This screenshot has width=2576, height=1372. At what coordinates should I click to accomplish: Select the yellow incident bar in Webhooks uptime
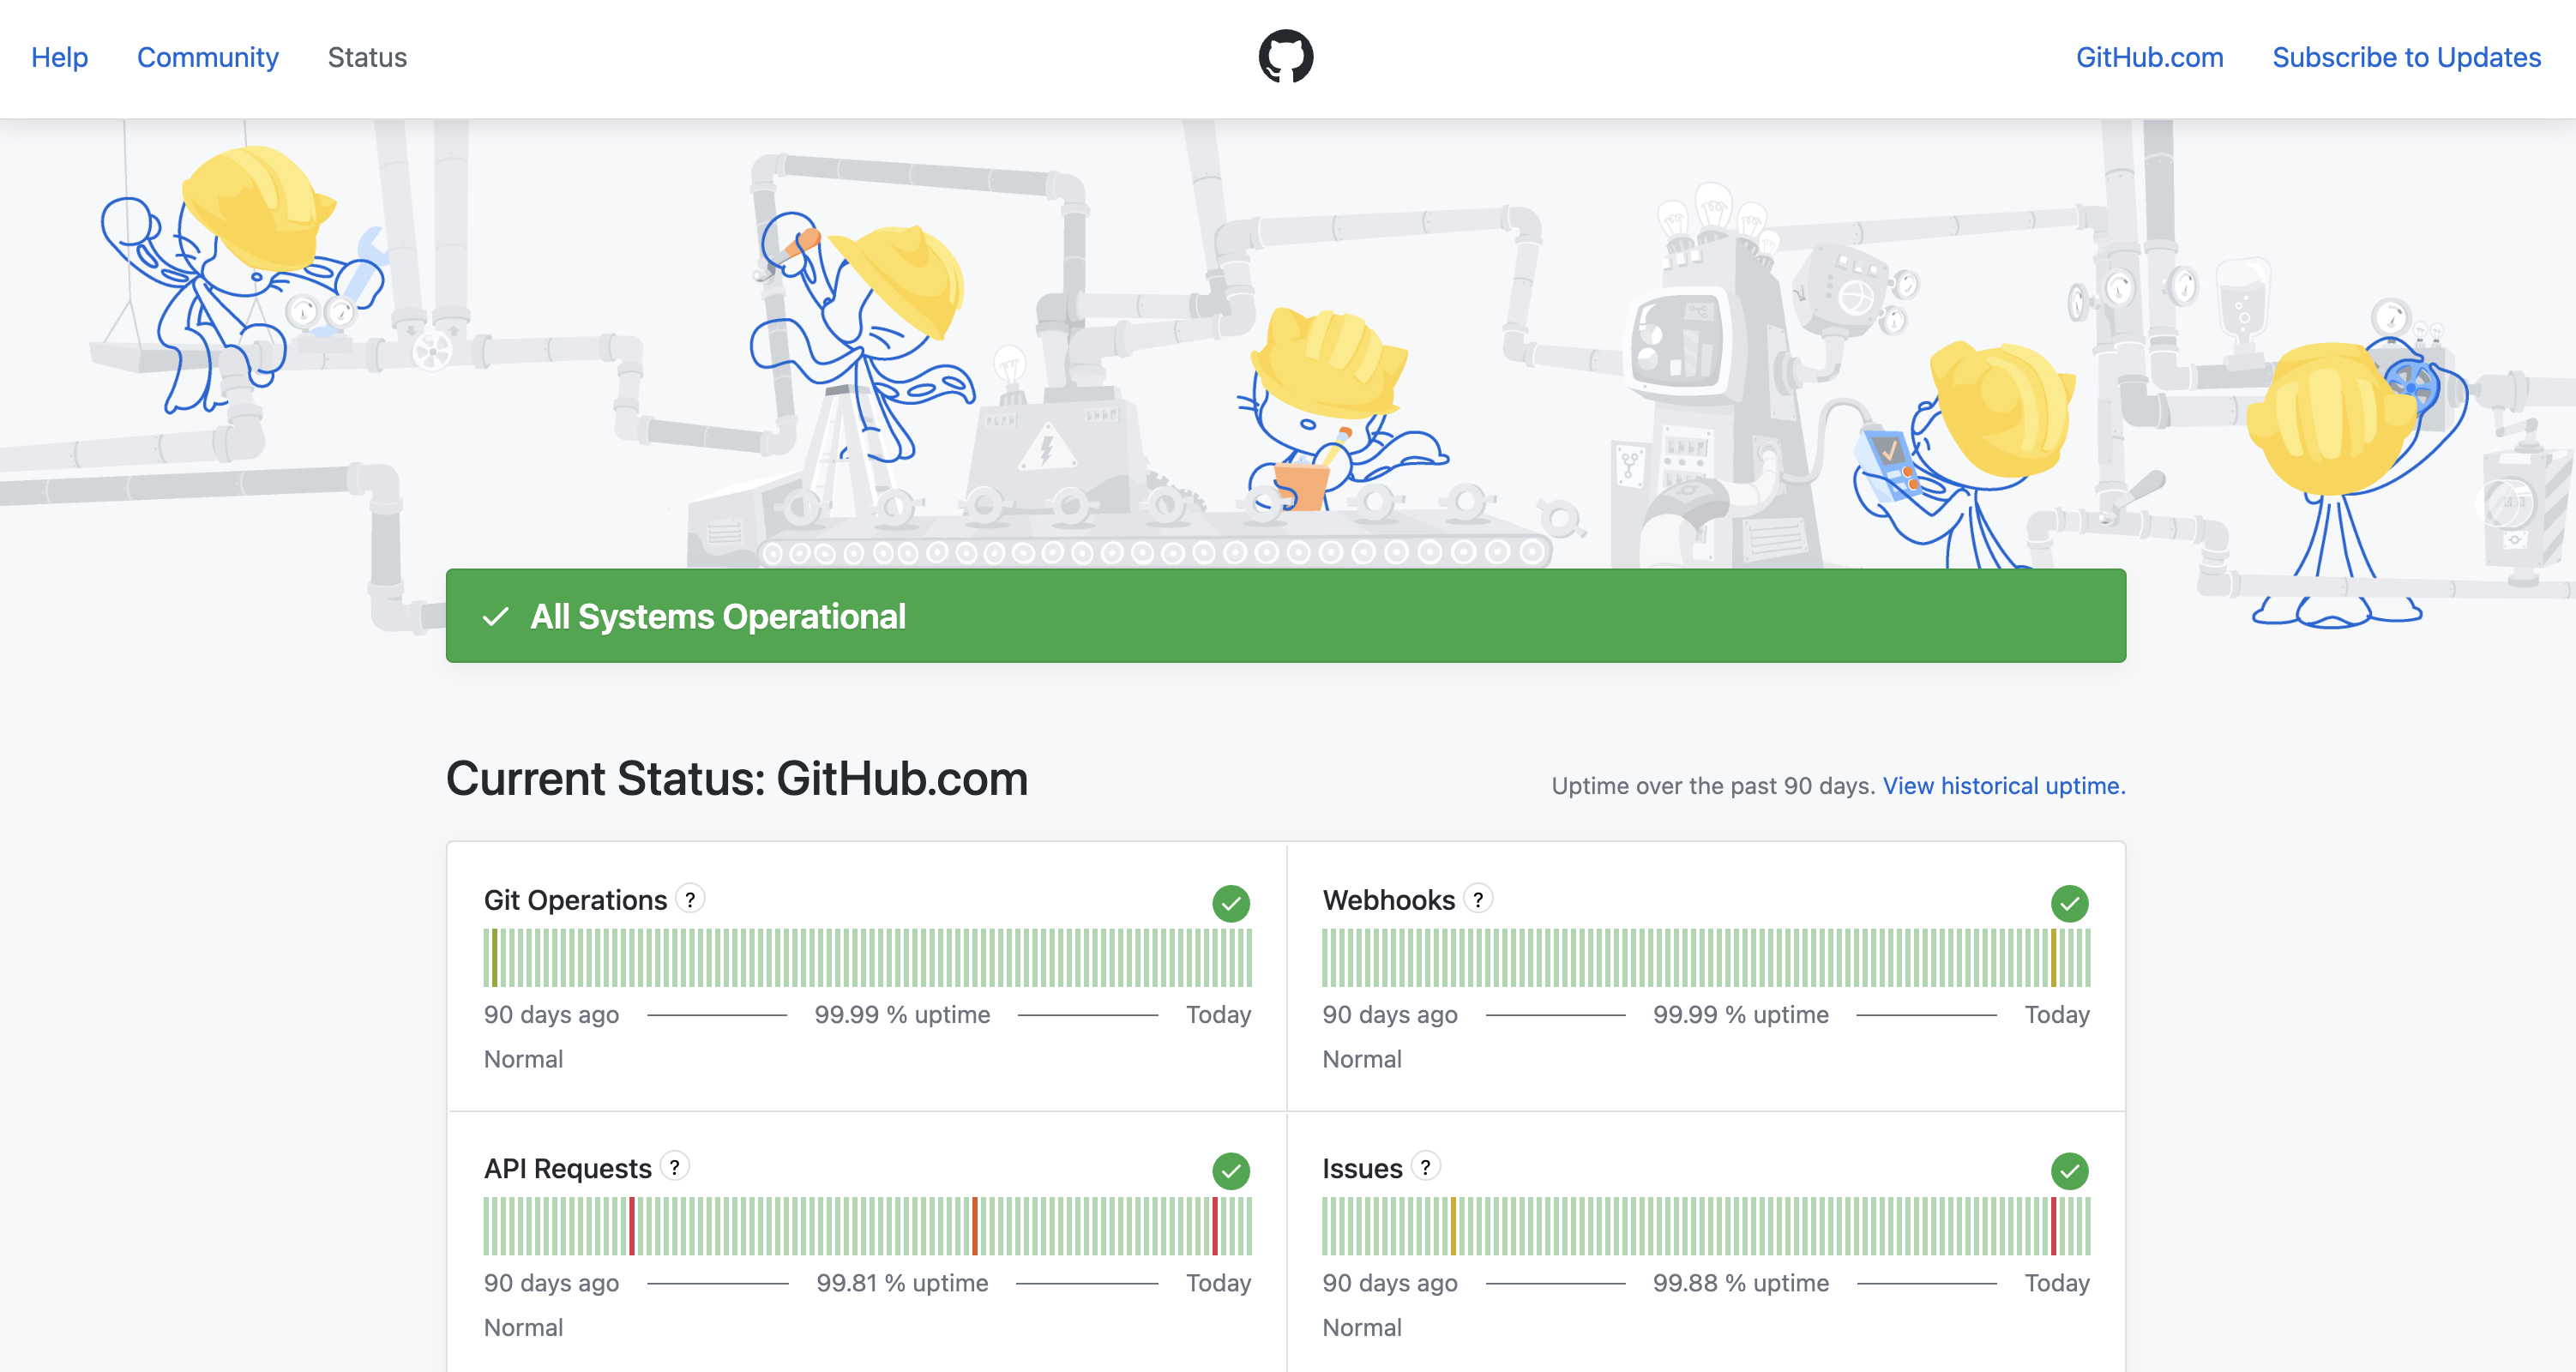point(2053,958)
